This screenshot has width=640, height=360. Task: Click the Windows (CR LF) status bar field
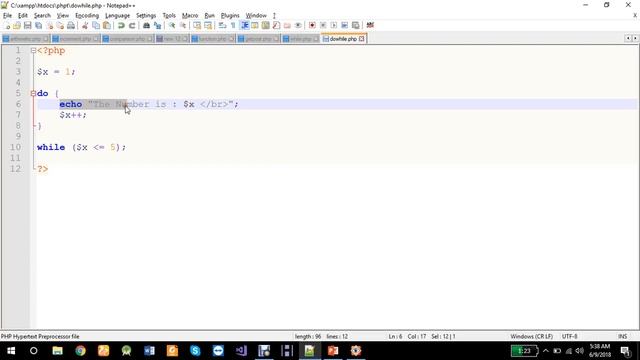tap(531, 336)
